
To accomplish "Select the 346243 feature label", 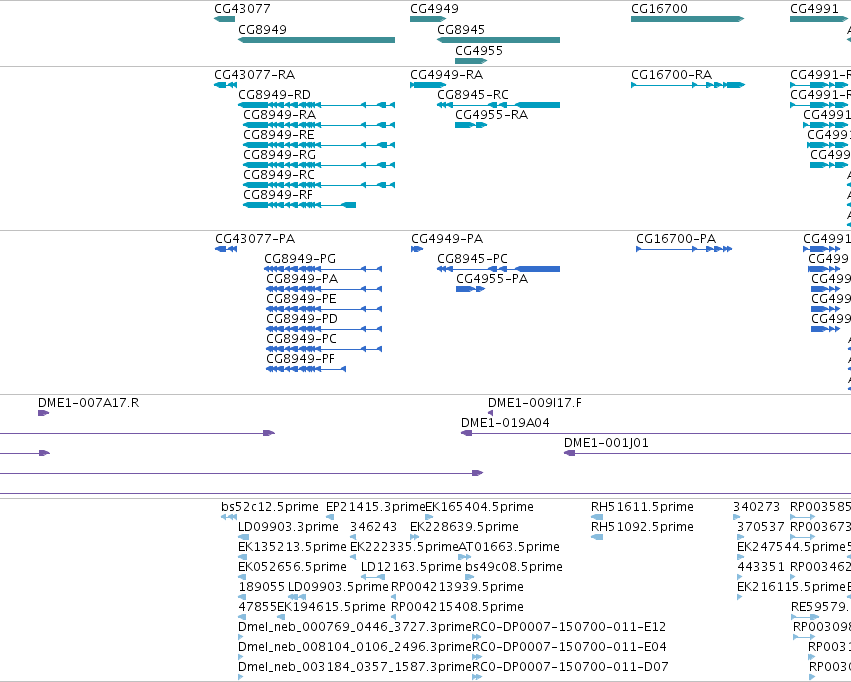I will tap(373, 527).
